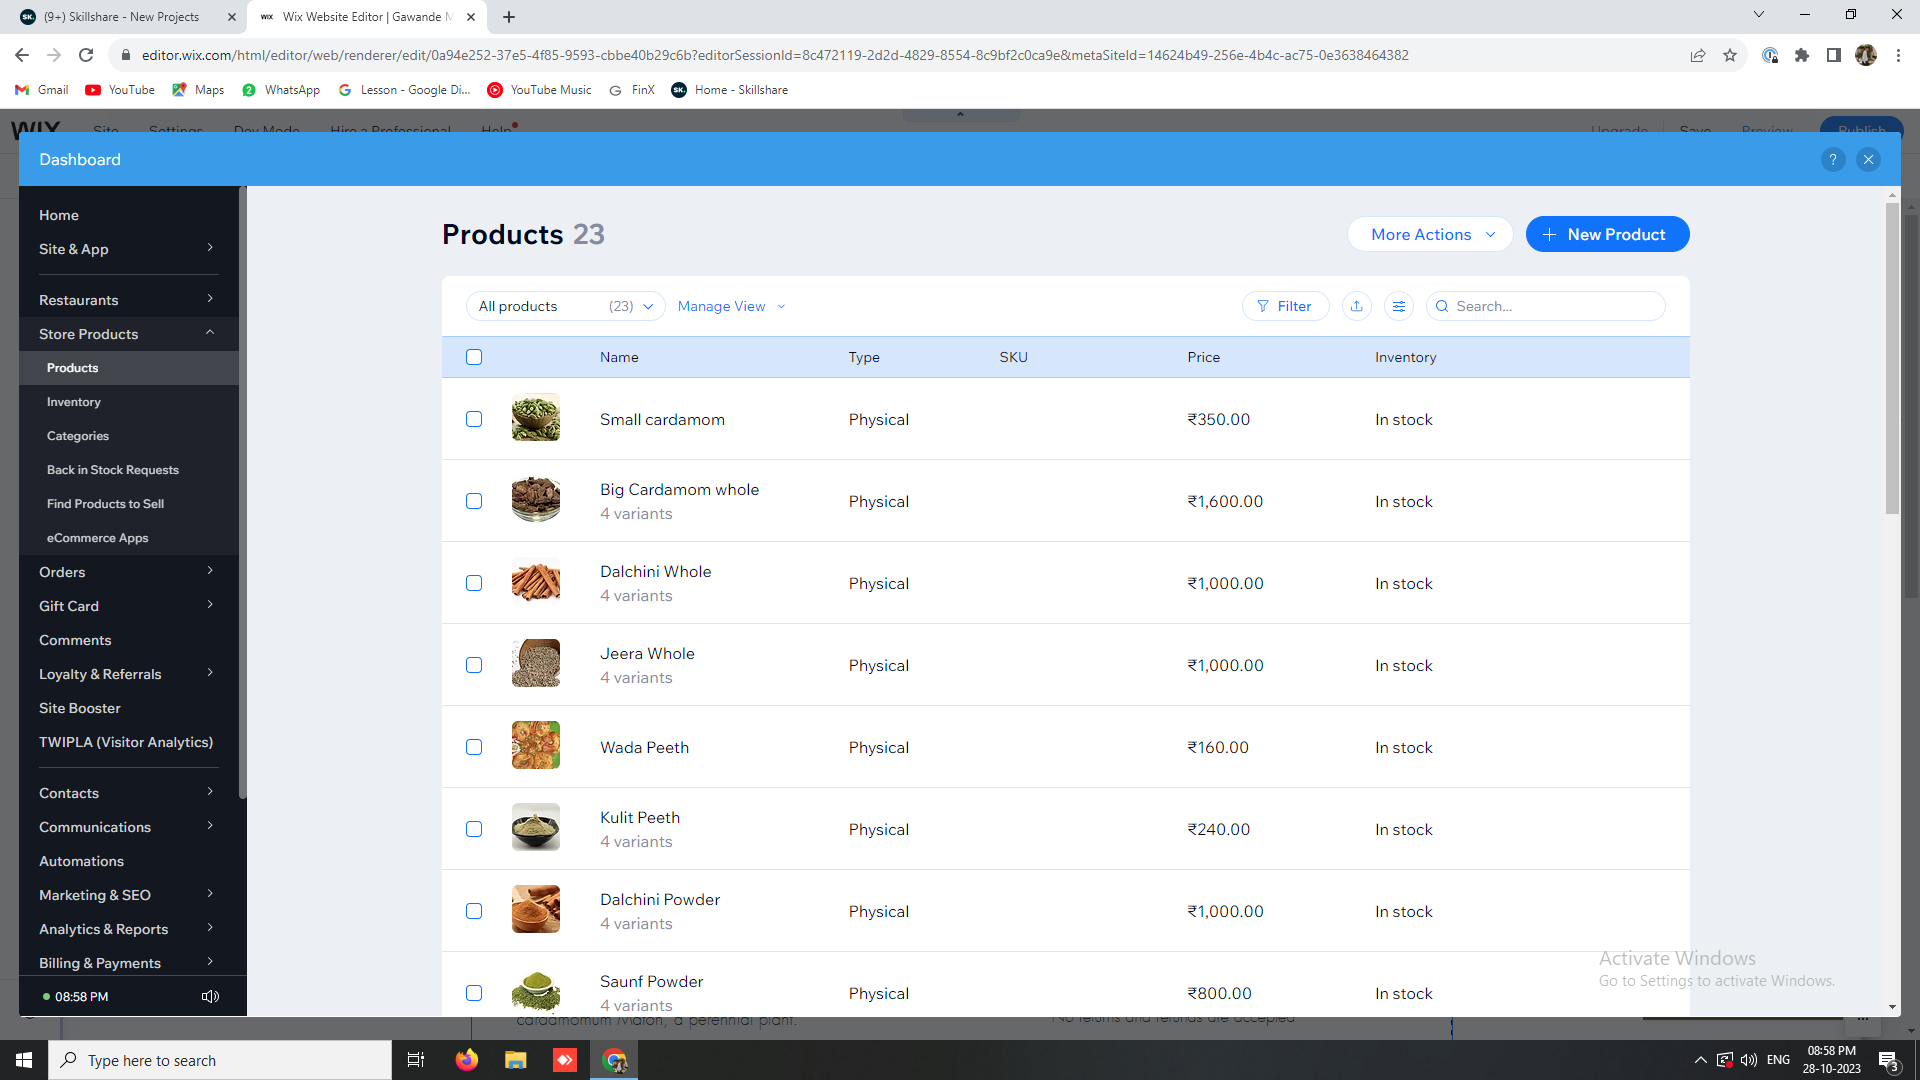
Task: Check the Dalchini Whole checkbox
Action: tap(474, 583)
